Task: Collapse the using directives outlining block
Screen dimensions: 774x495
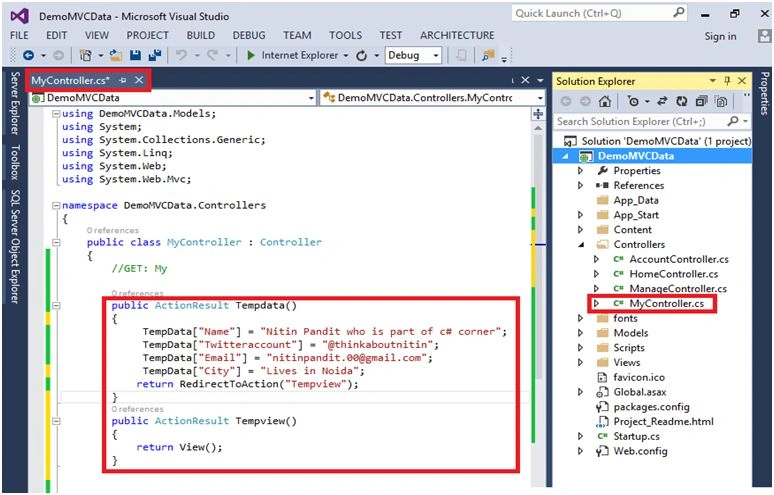Action: coord(56,114)
